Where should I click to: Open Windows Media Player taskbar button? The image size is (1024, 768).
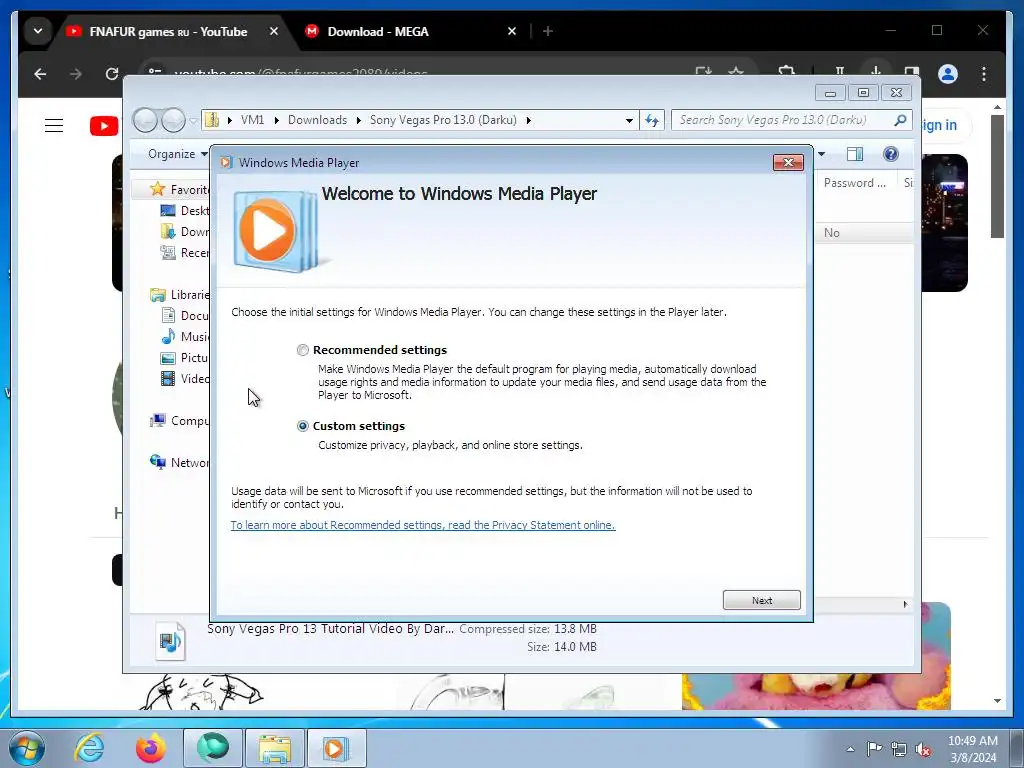pyautogui.click(x=336, y=748)
